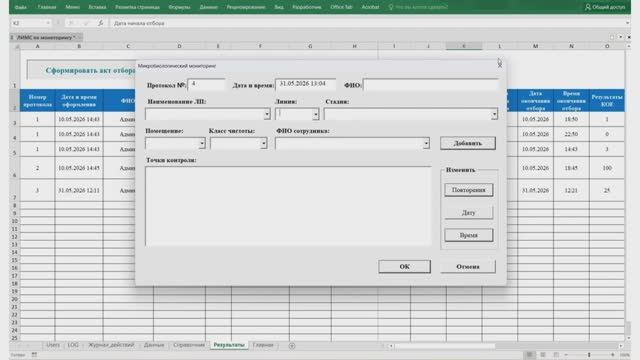This screenshot has width=640, height=360.
Task: Click the Дата и время field
Action: coord(306,84)
